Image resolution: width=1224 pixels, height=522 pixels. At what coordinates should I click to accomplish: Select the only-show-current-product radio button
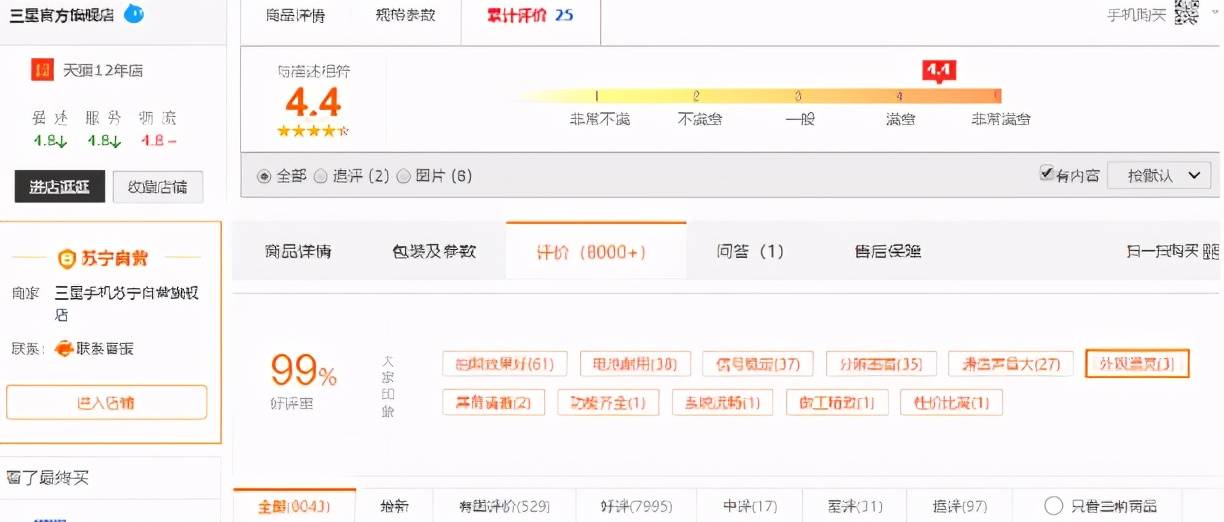tap(1053, 505)
